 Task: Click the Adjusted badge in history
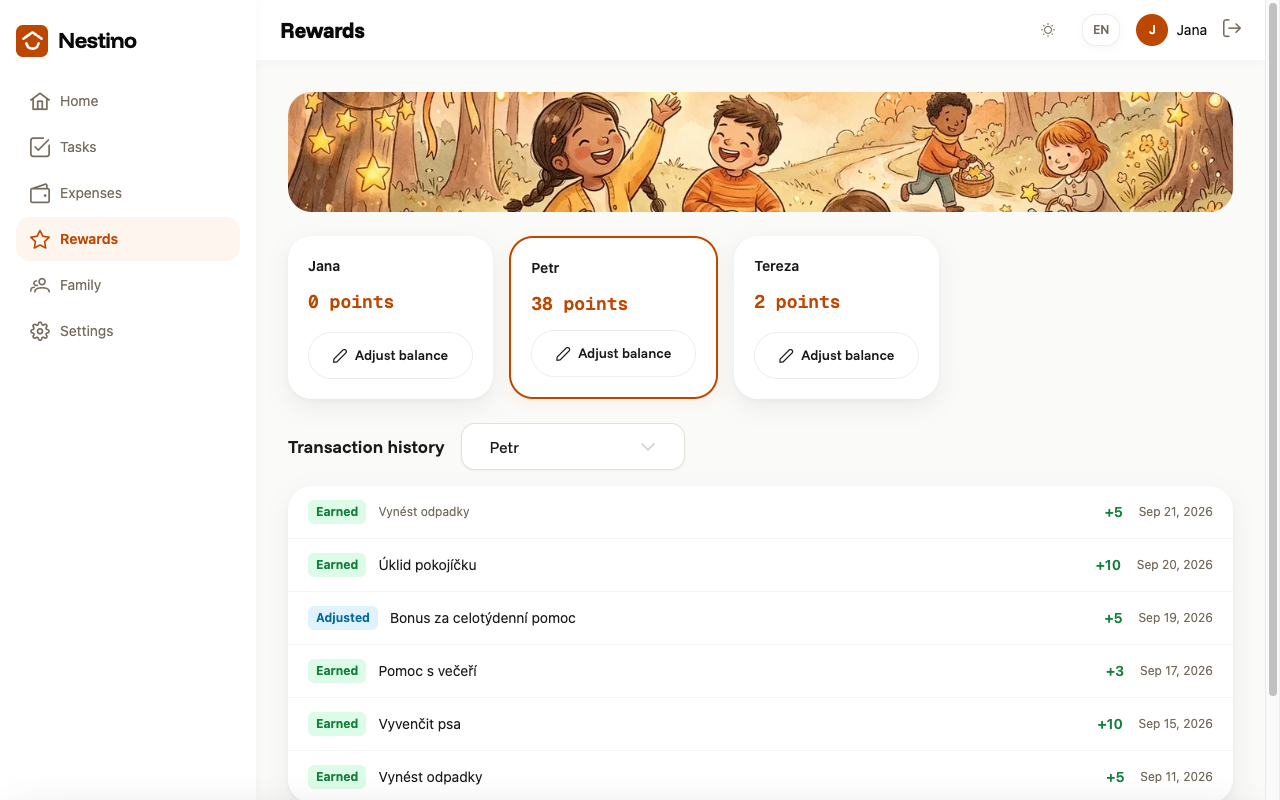pyautogui.click(x=343, y=618)
